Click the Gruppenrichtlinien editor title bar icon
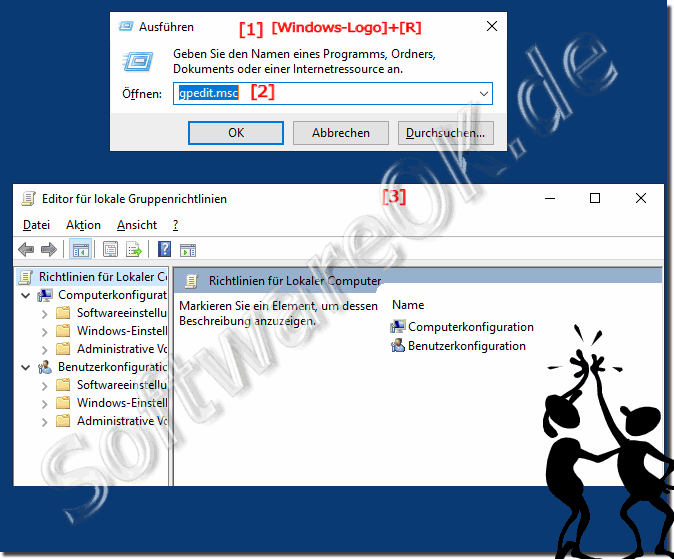This screenshot has width=674, height=559. coord(28,199)
